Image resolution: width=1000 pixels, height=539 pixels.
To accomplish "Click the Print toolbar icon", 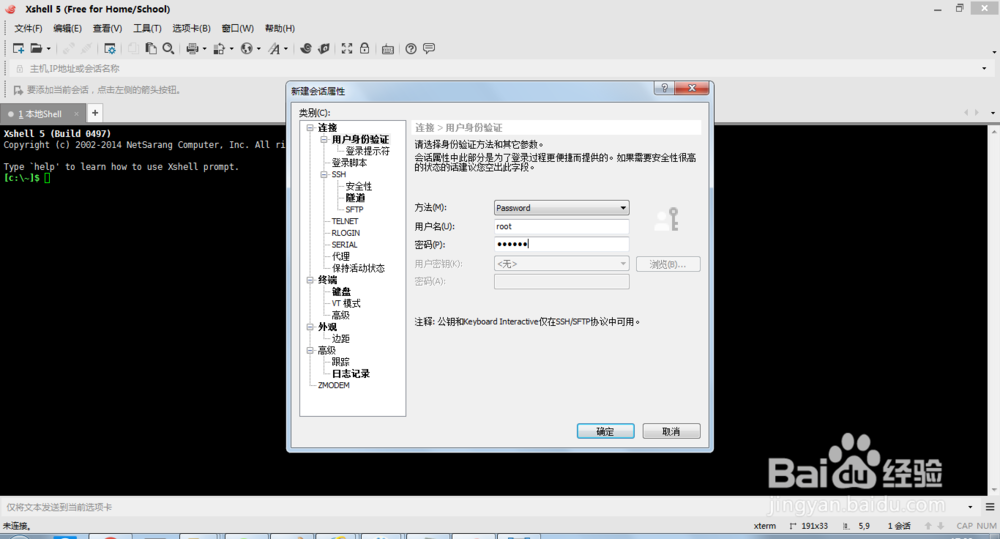I will coord(192,48).
